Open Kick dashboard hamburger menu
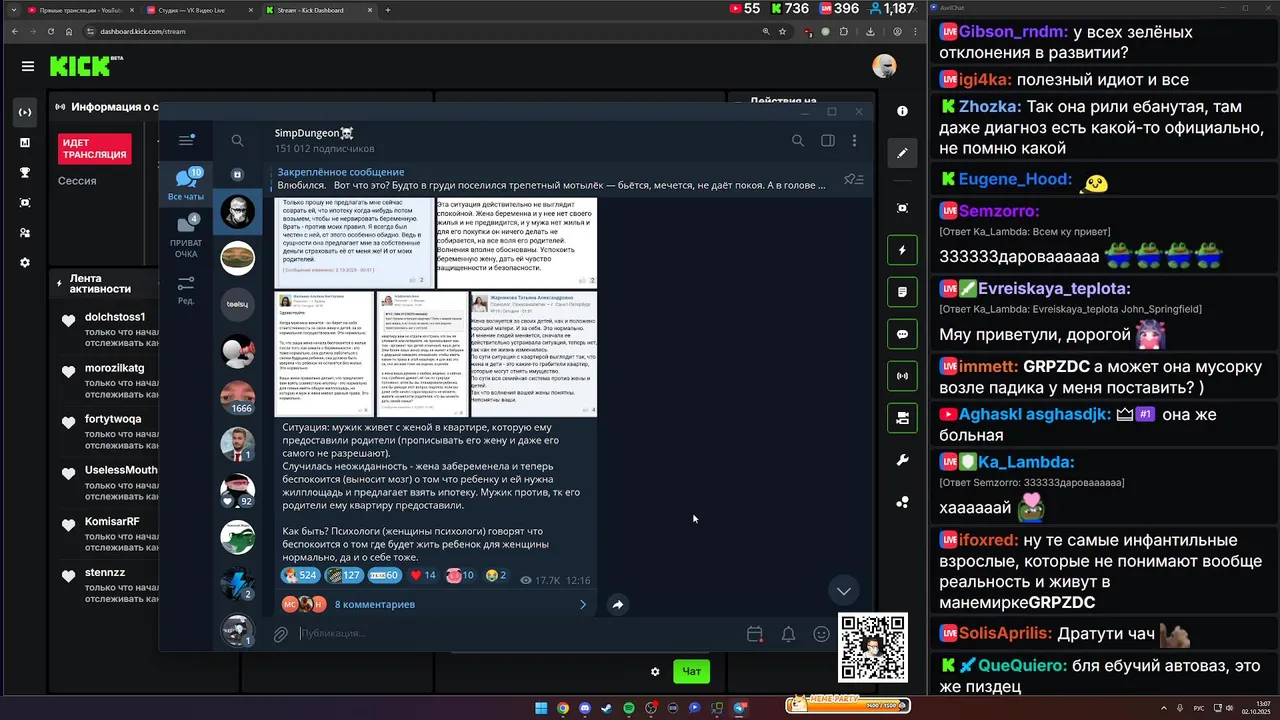1280x720 pixels. pyautogui.click(x=28, y=67)
